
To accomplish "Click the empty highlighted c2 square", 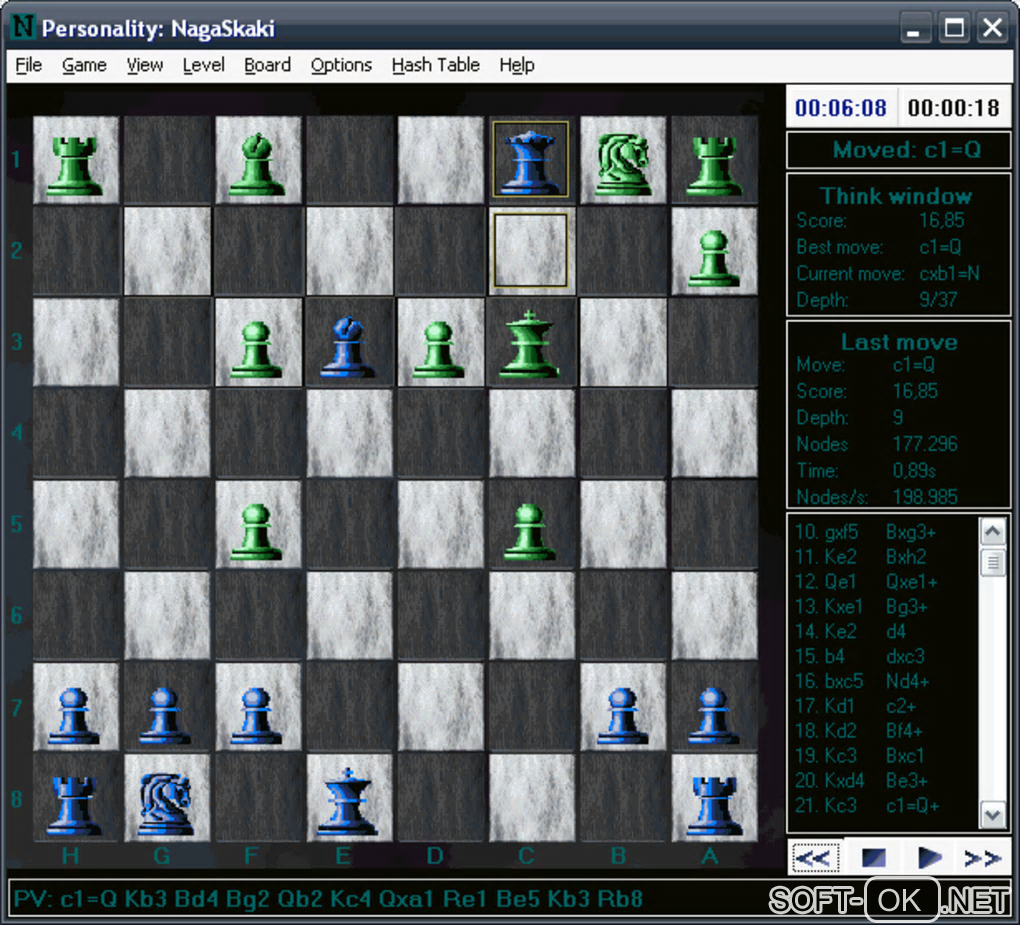I will pyautogui.click(x=531, y=250).
